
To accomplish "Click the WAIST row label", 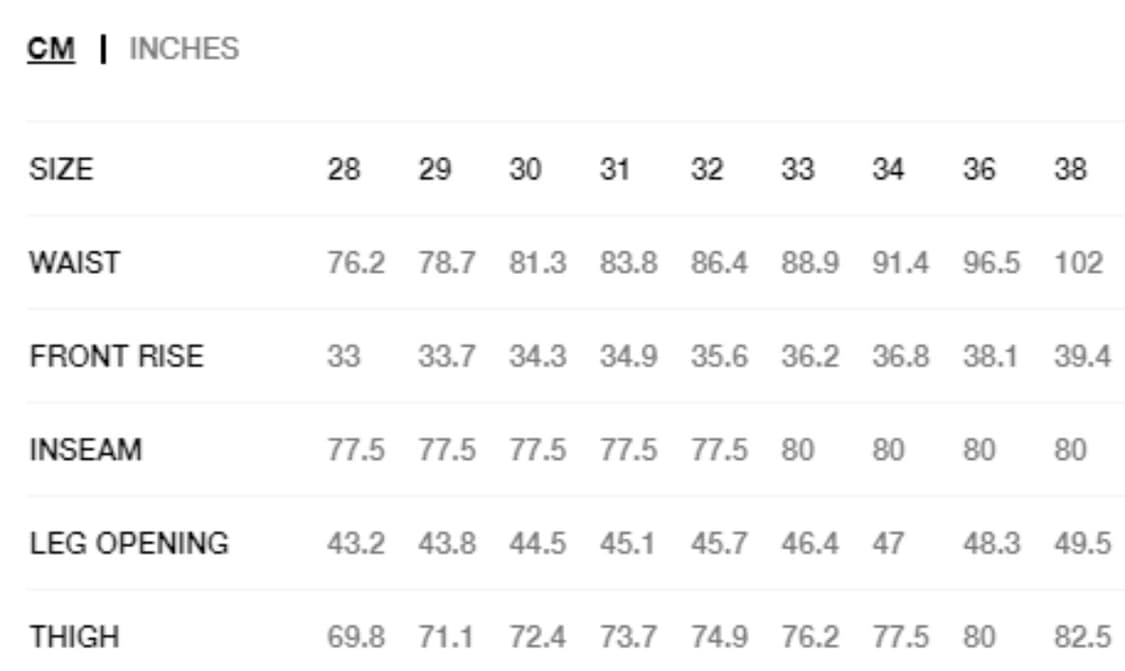I will [x=75, y=263].
